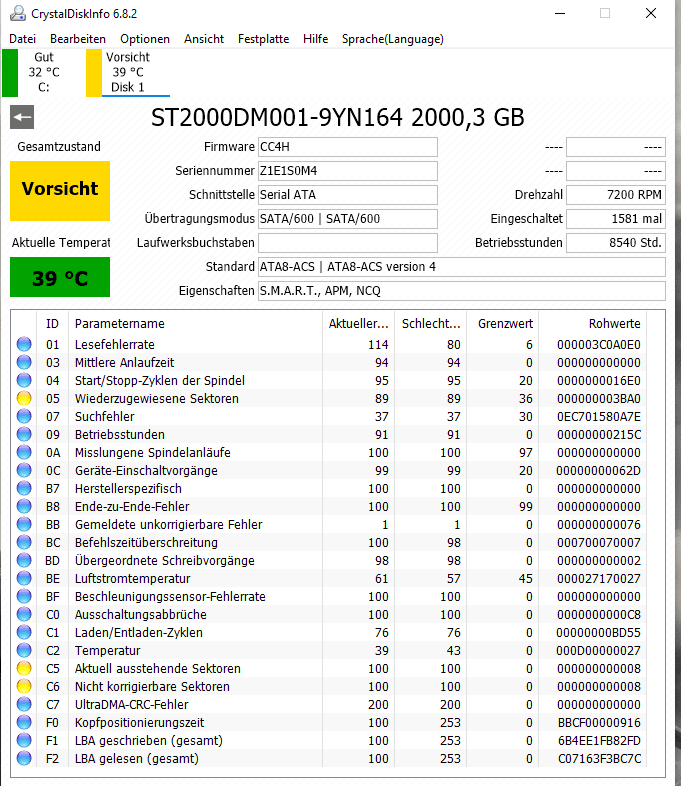Click status orb for Mittlere Anlaufzeit row
The width and height of the screenshot is (681, 786).
pyautogui.click(x=24, y=362)
